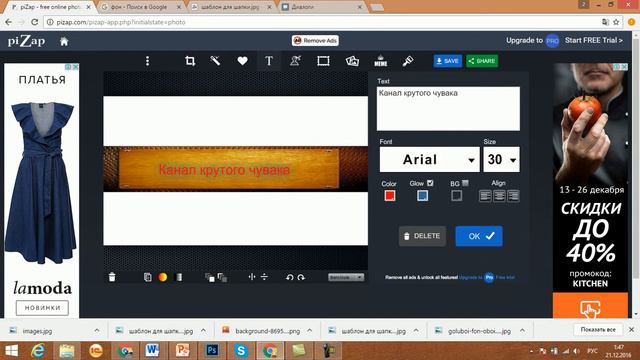
Task: Close the downloads bar
Action: (631, 329)
